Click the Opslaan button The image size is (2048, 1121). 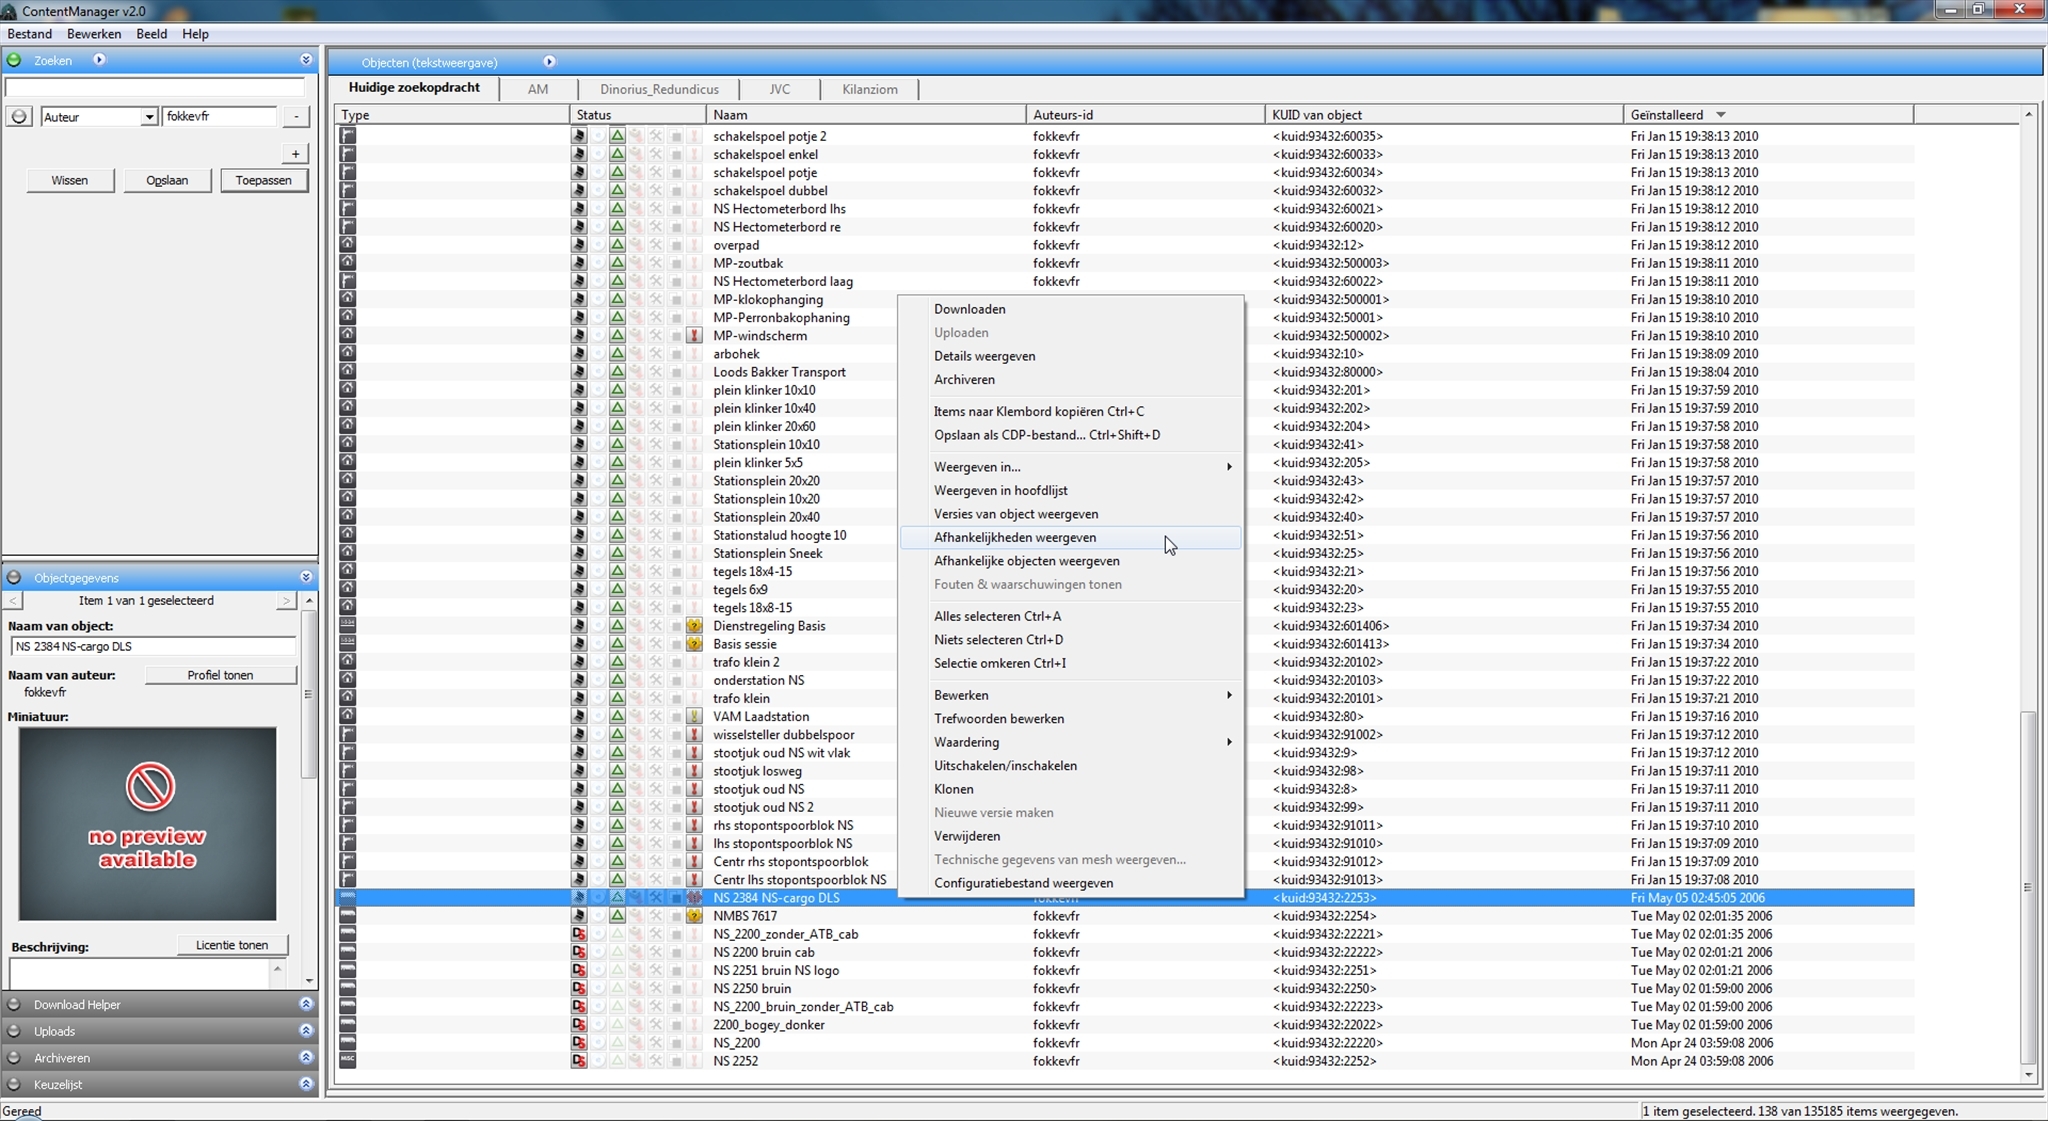pos(167,181)
